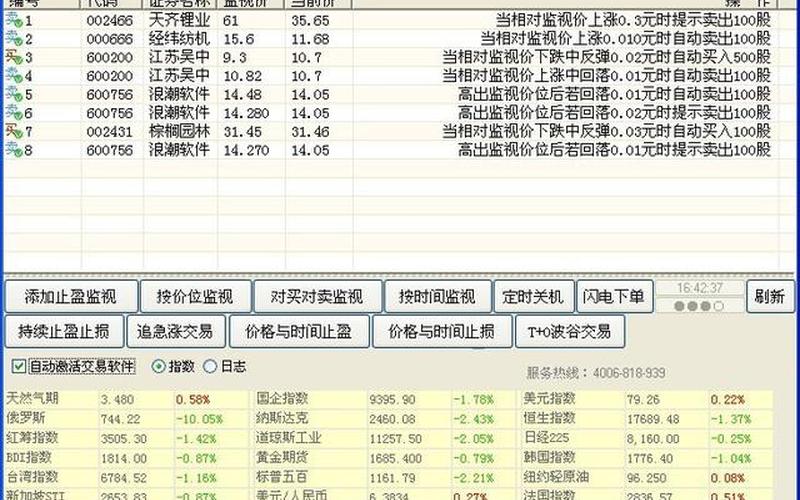Click monitor price 14.270
The height and width of the screenshot is (500, 800).
(246, 151)
